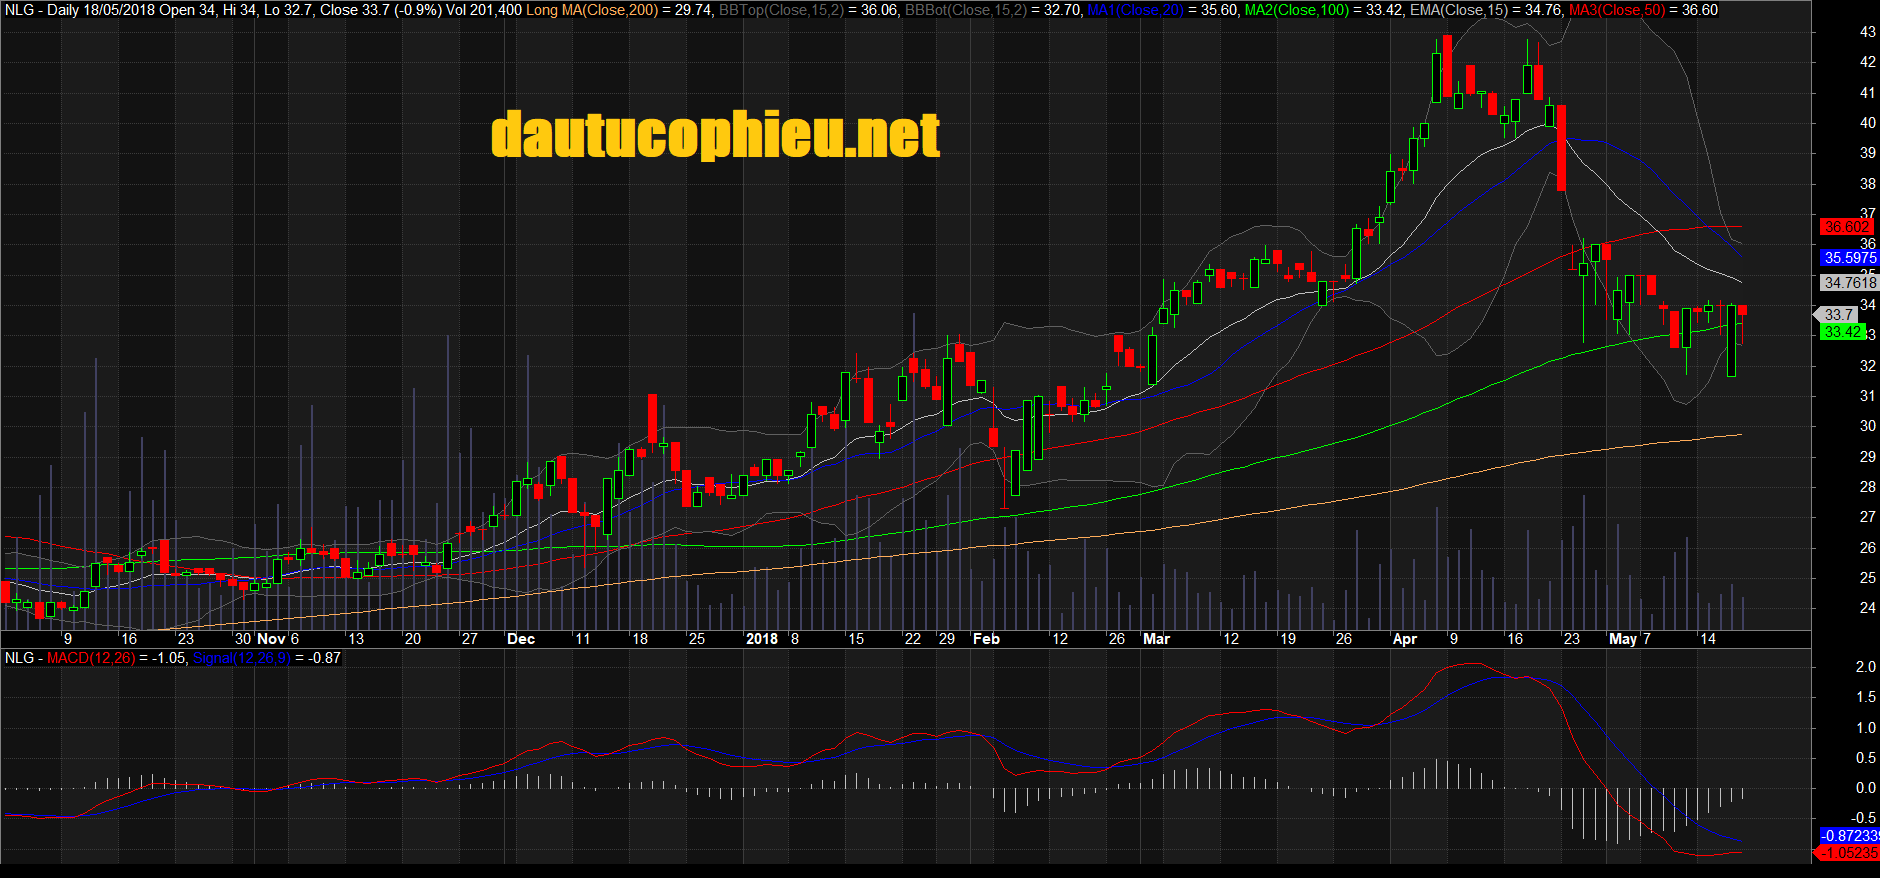
Task: Click the red 36.602 price tag
Action: (1845, 227)
